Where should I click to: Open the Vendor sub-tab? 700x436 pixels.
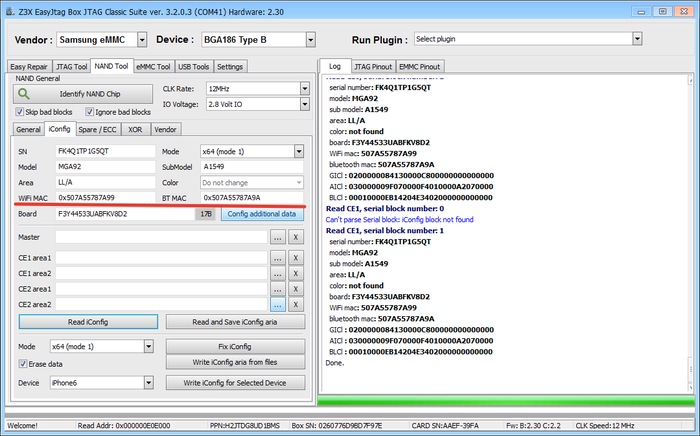(x=166, y=129)
